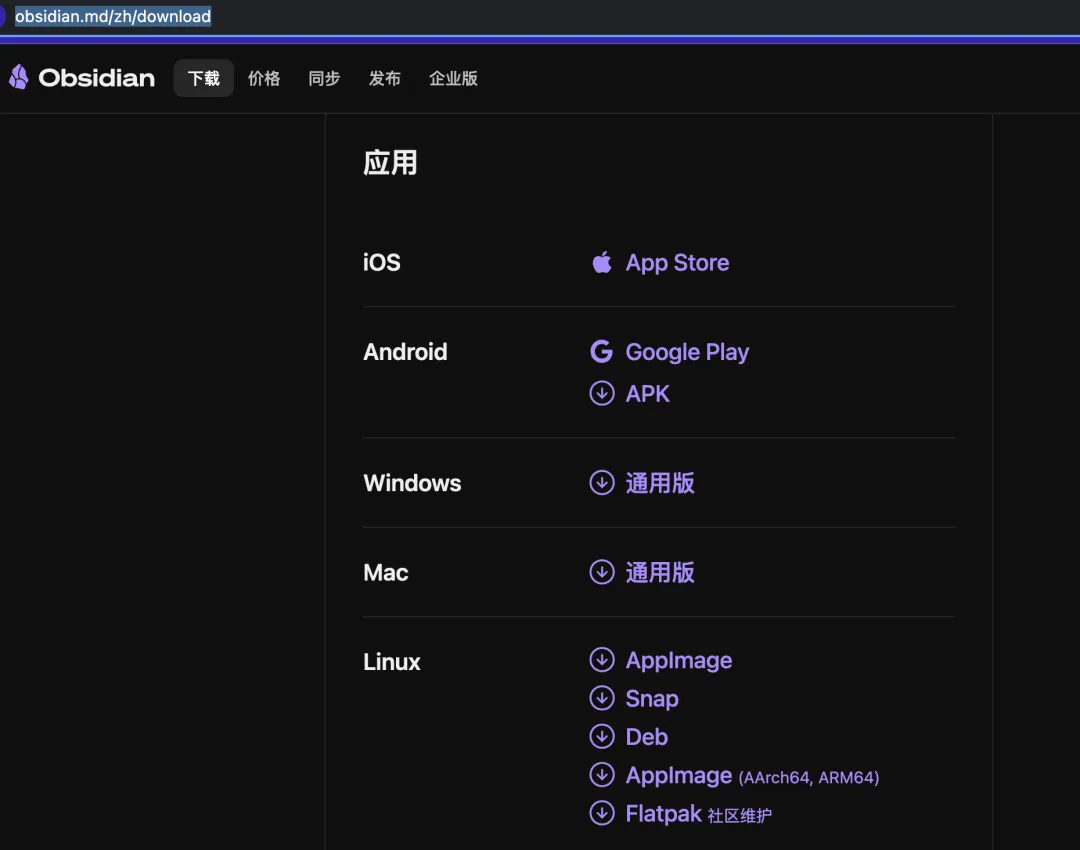This screenshot has height=850, width=1080.
Task: Click the Obsidian wordmark
Action: click(96, 78)
